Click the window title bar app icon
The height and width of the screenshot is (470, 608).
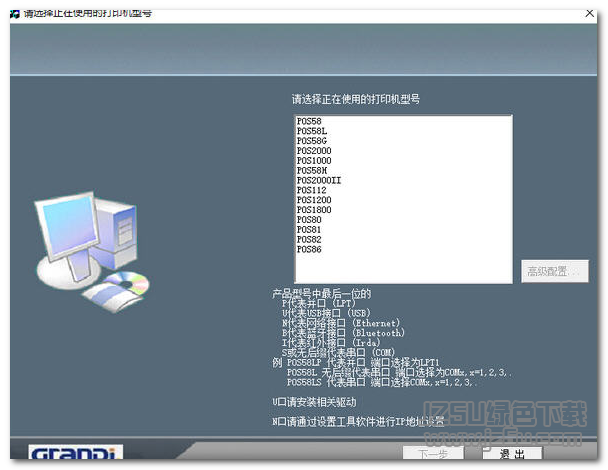tap(15, 14)
